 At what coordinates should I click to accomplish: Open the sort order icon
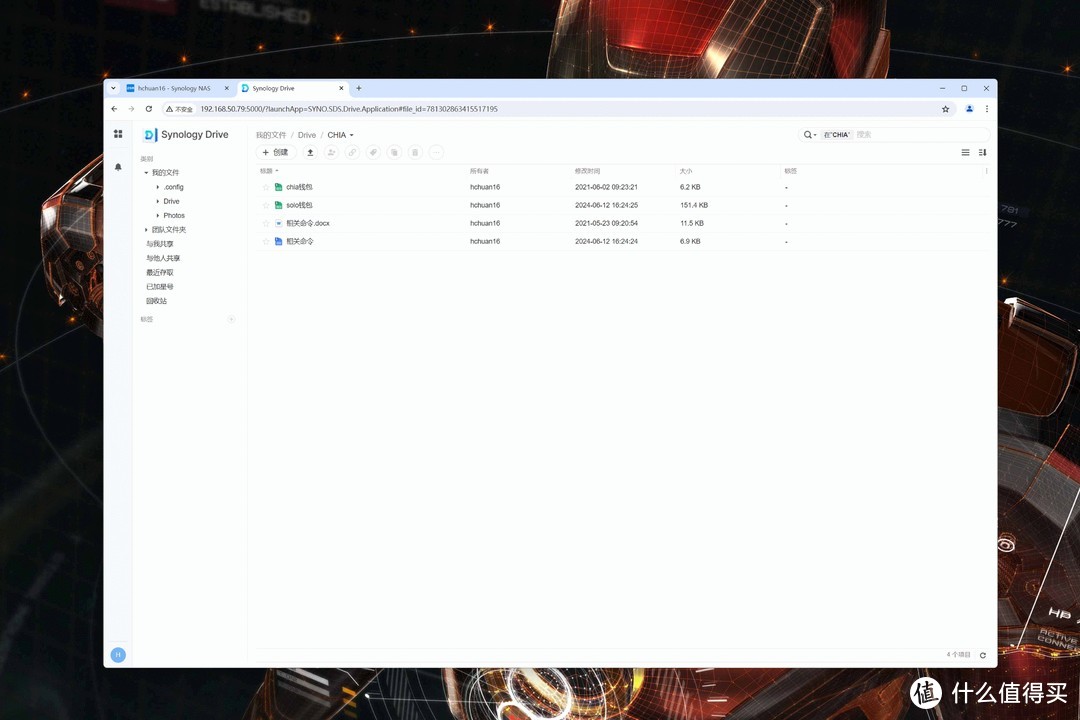click(x=982, y=152)
